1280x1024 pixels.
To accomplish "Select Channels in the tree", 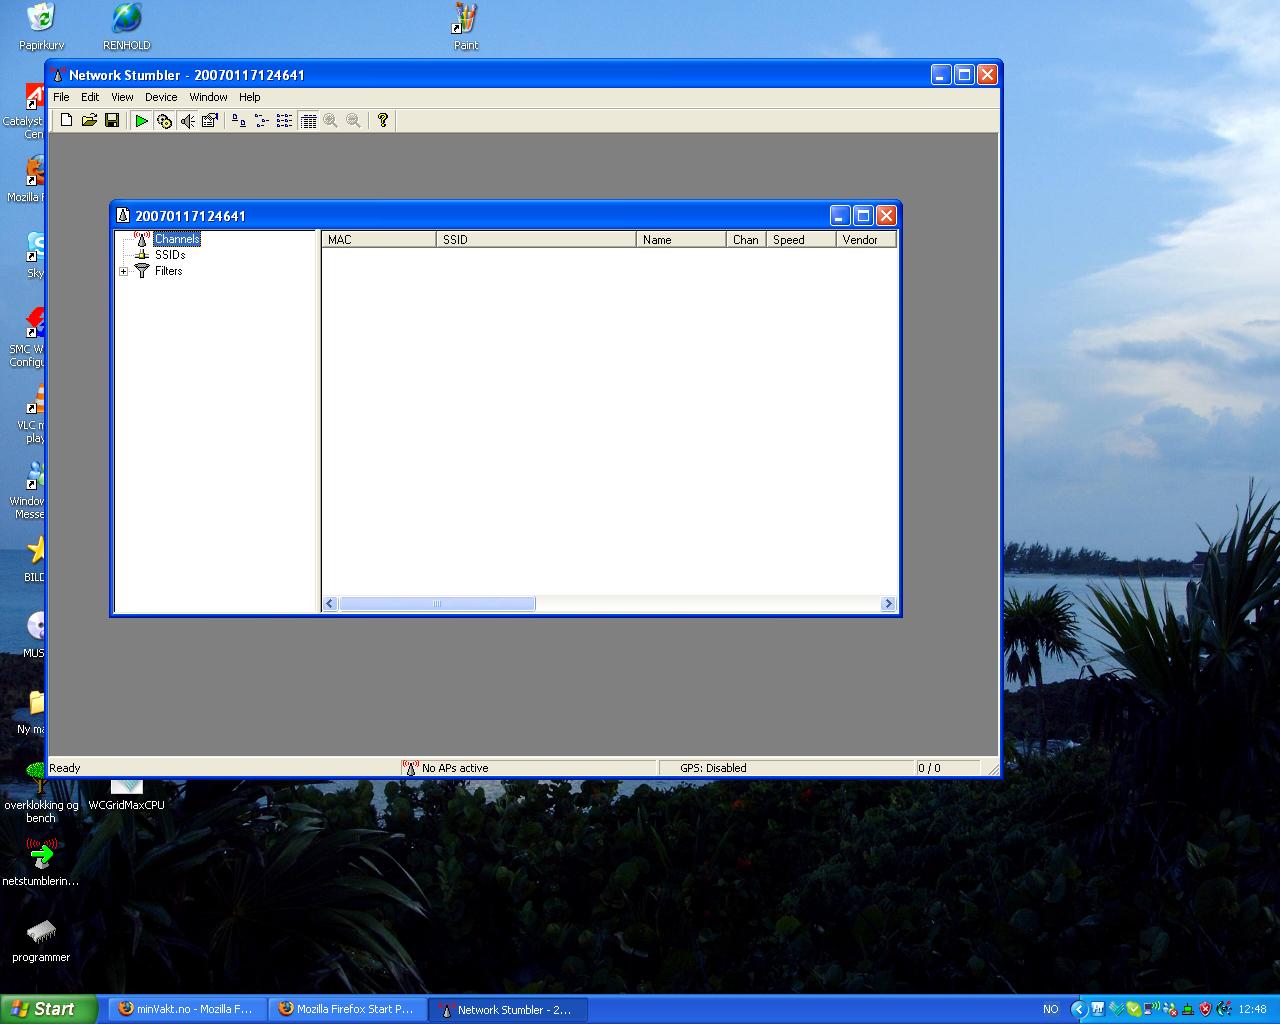I will coord(177,239).
